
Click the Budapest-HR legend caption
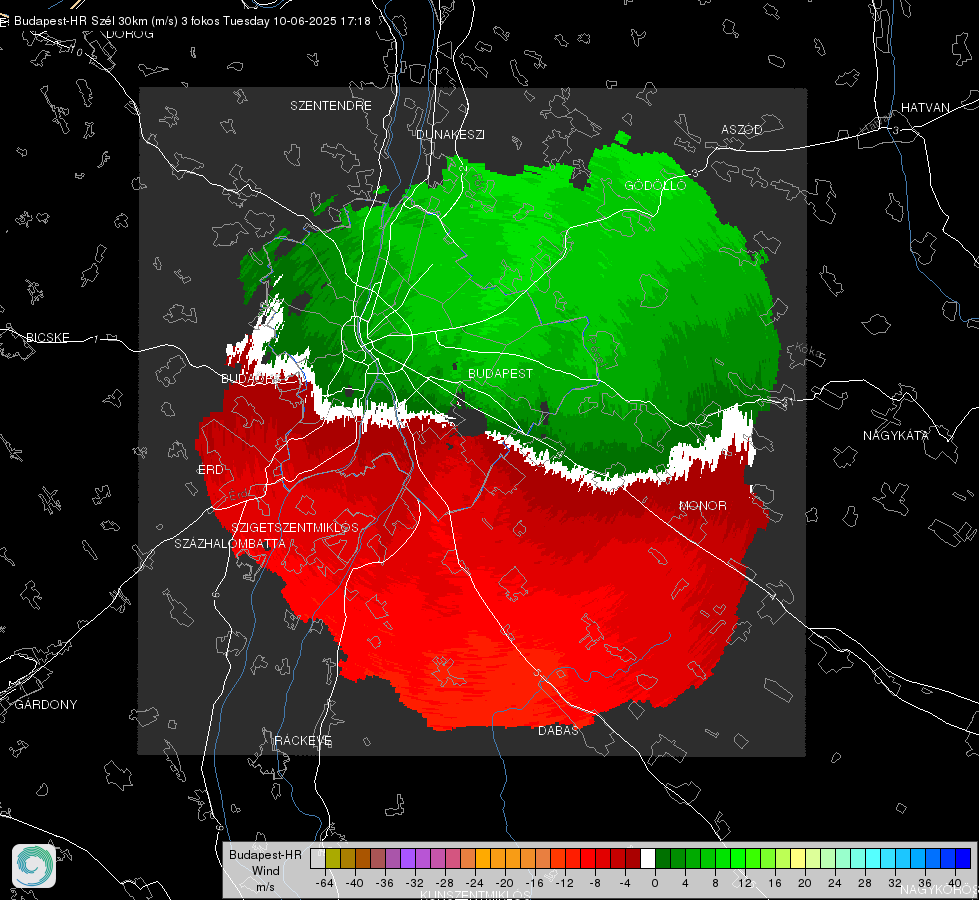(x=265, y=854)
